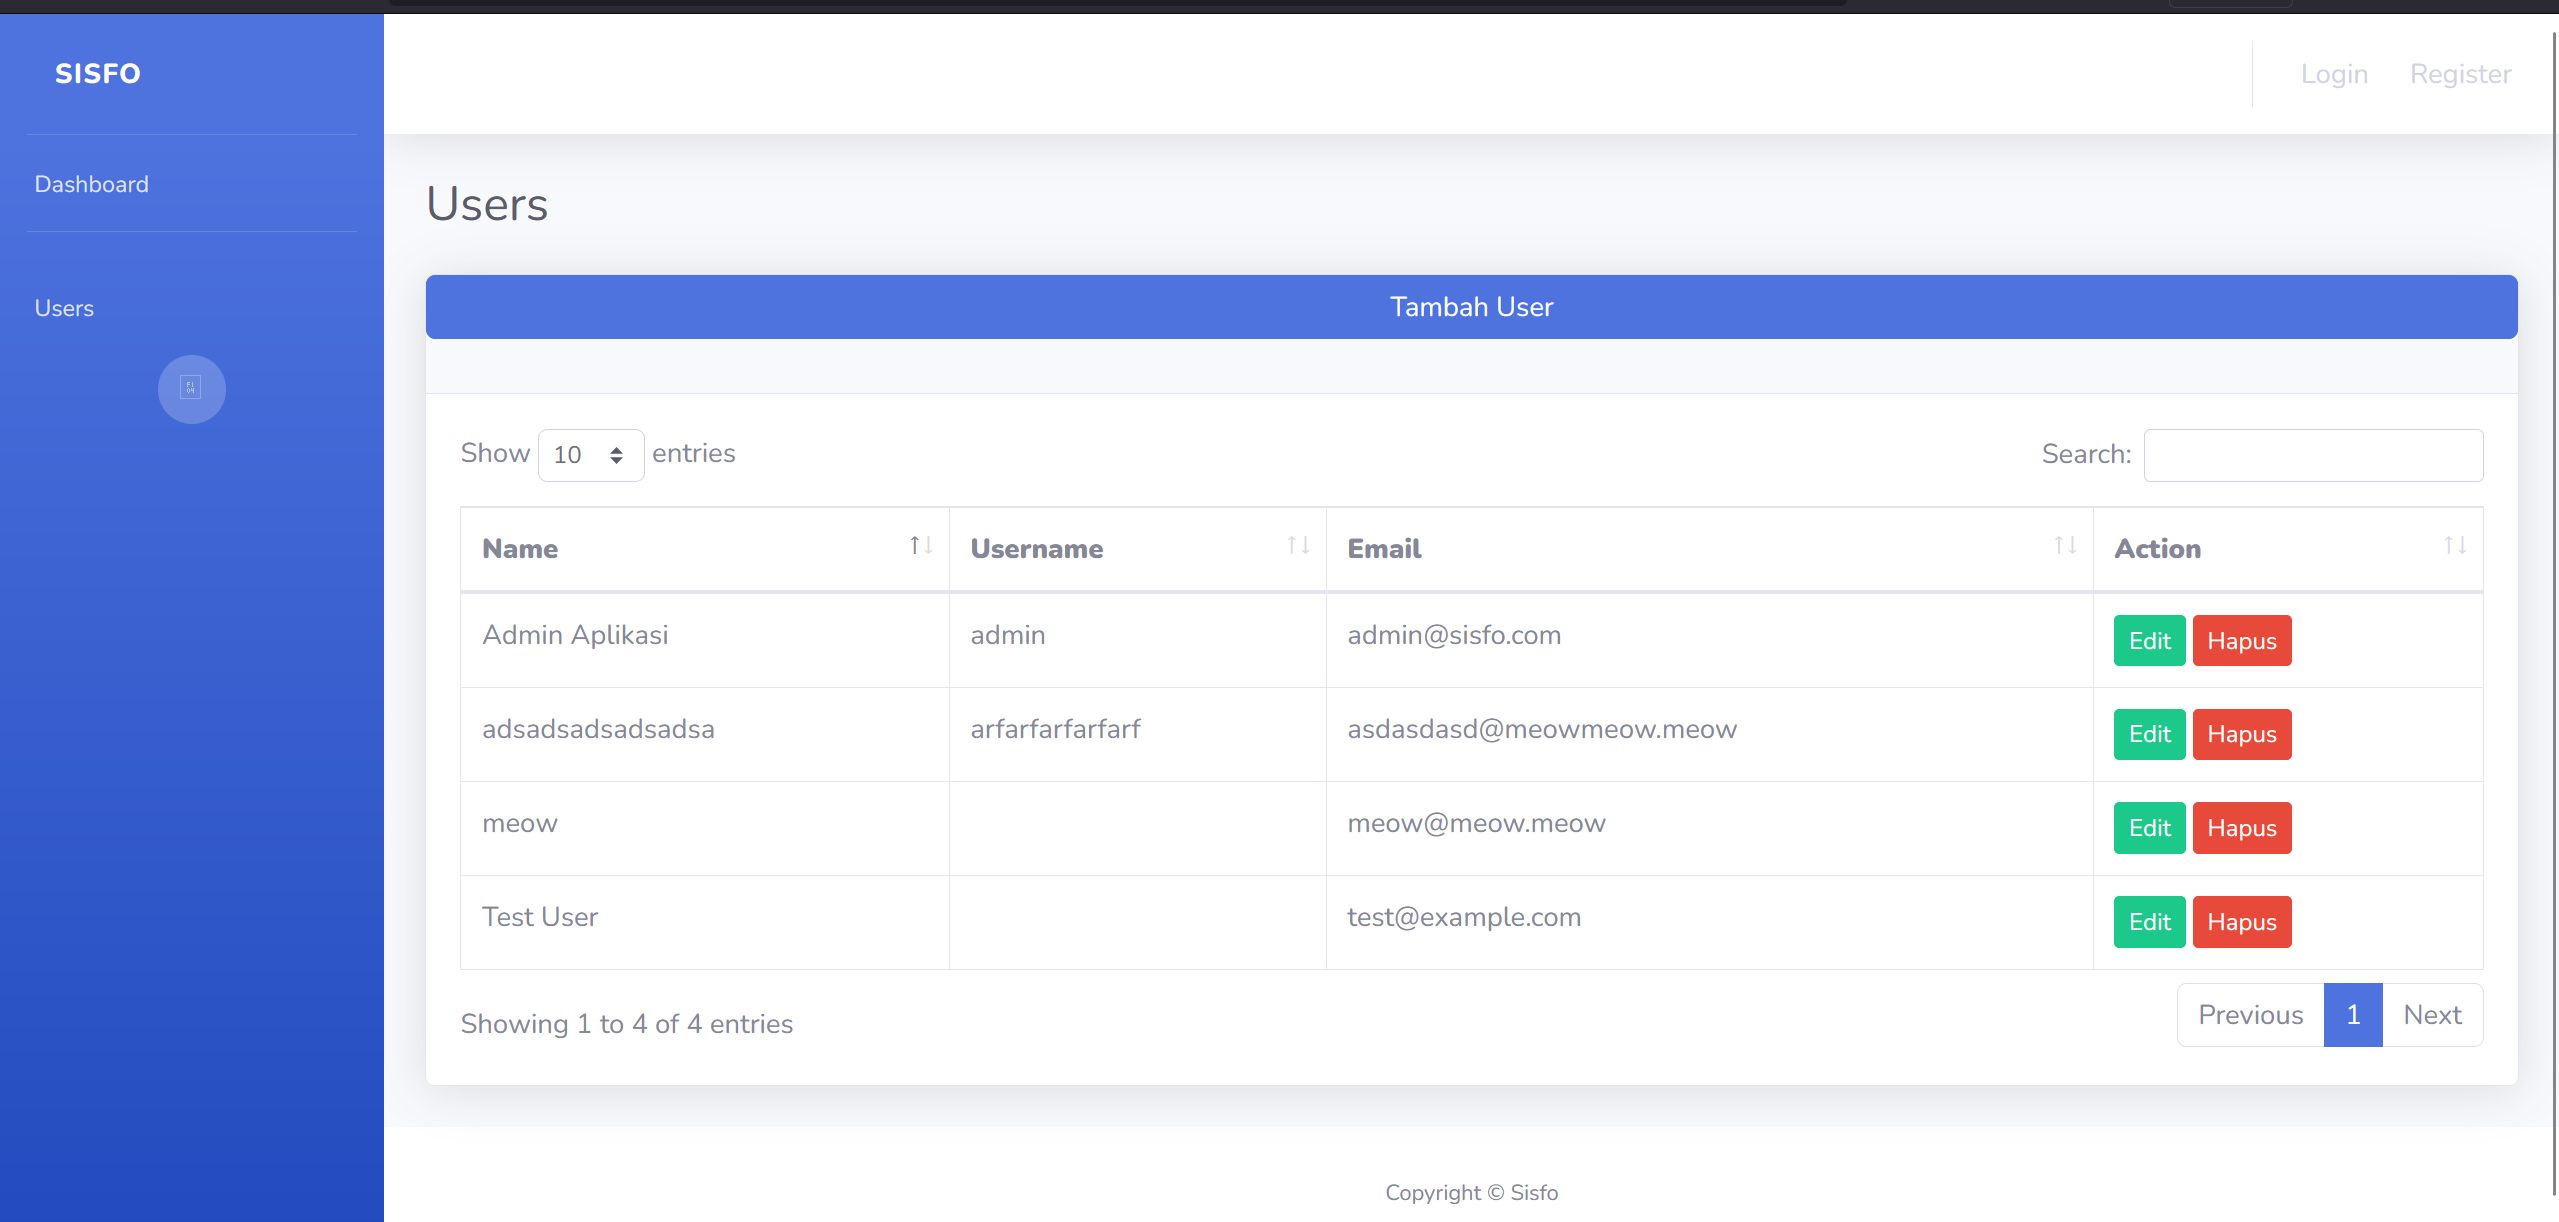Open Users in the sidebar
Image resolution: width=2559 pixels, height=1222 pixels.
pyautogui.click(x=65, y=308)
